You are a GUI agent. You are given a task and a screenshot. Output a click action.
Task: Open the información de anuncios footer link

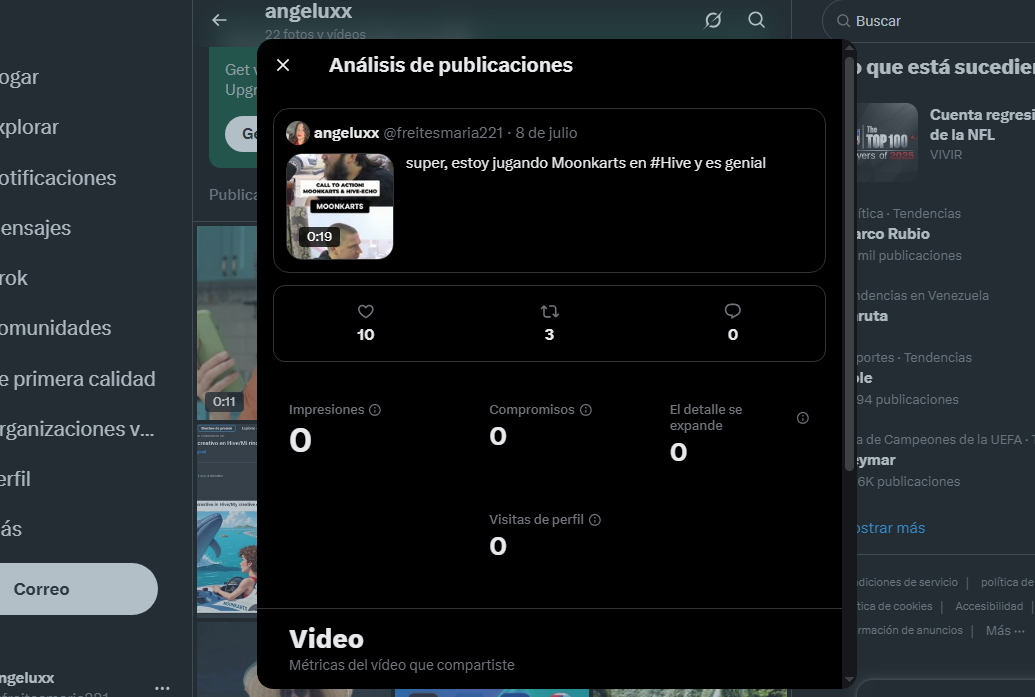click(x=909, y=630)
